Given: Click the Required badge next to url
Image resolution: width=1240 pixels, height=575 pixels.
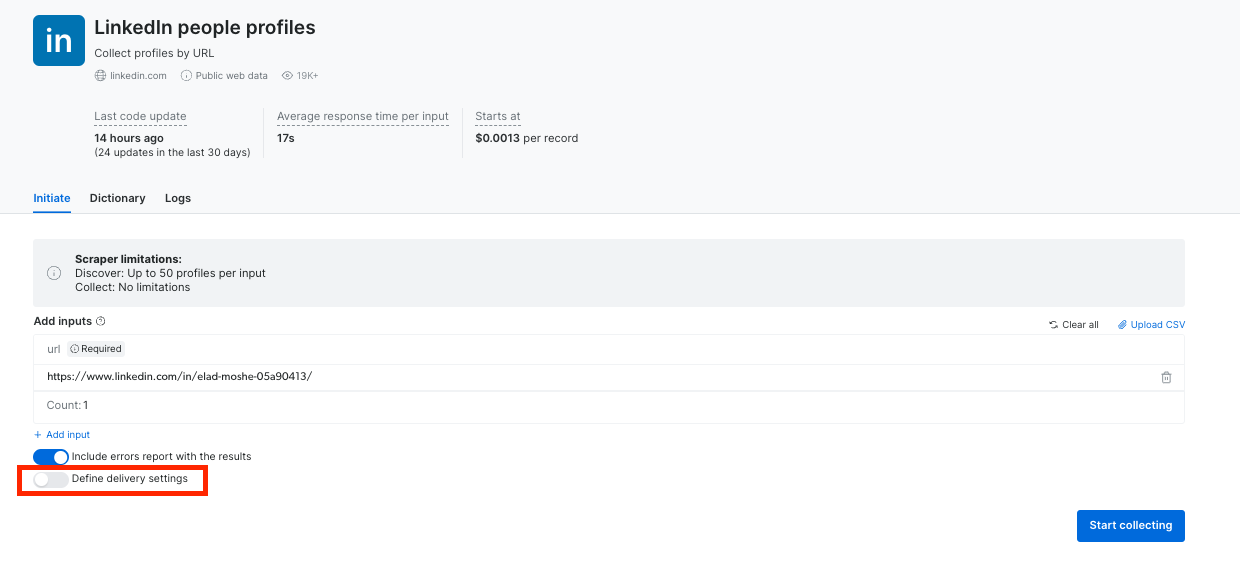Looking at the screenshot, I should coord(96,349).
